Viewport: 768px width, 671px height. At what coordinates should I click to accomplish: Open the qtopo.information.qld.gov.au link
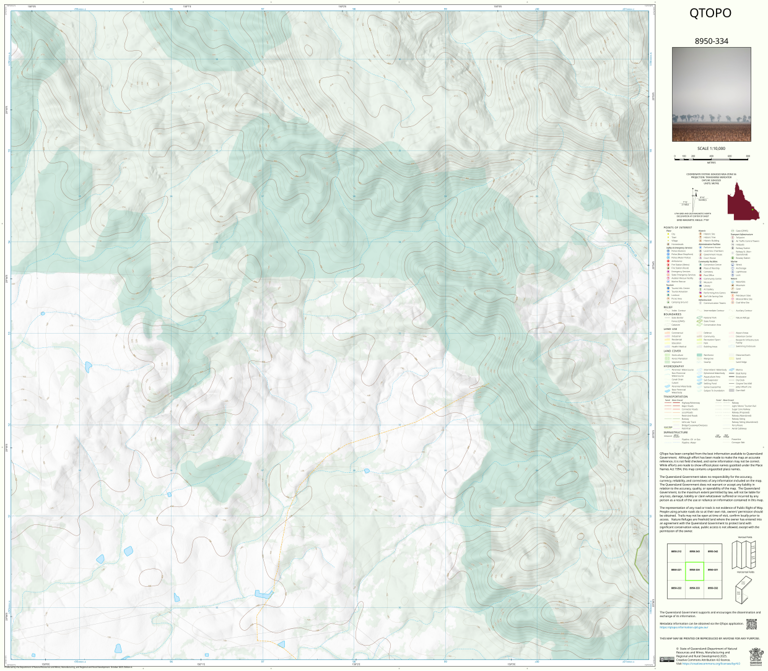(684, 627)
